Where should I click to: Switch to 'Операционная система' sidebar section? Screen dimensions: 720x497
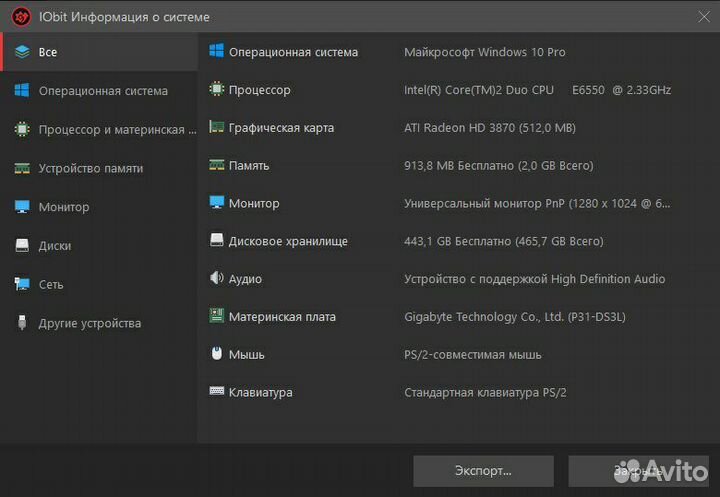point(100,90)
